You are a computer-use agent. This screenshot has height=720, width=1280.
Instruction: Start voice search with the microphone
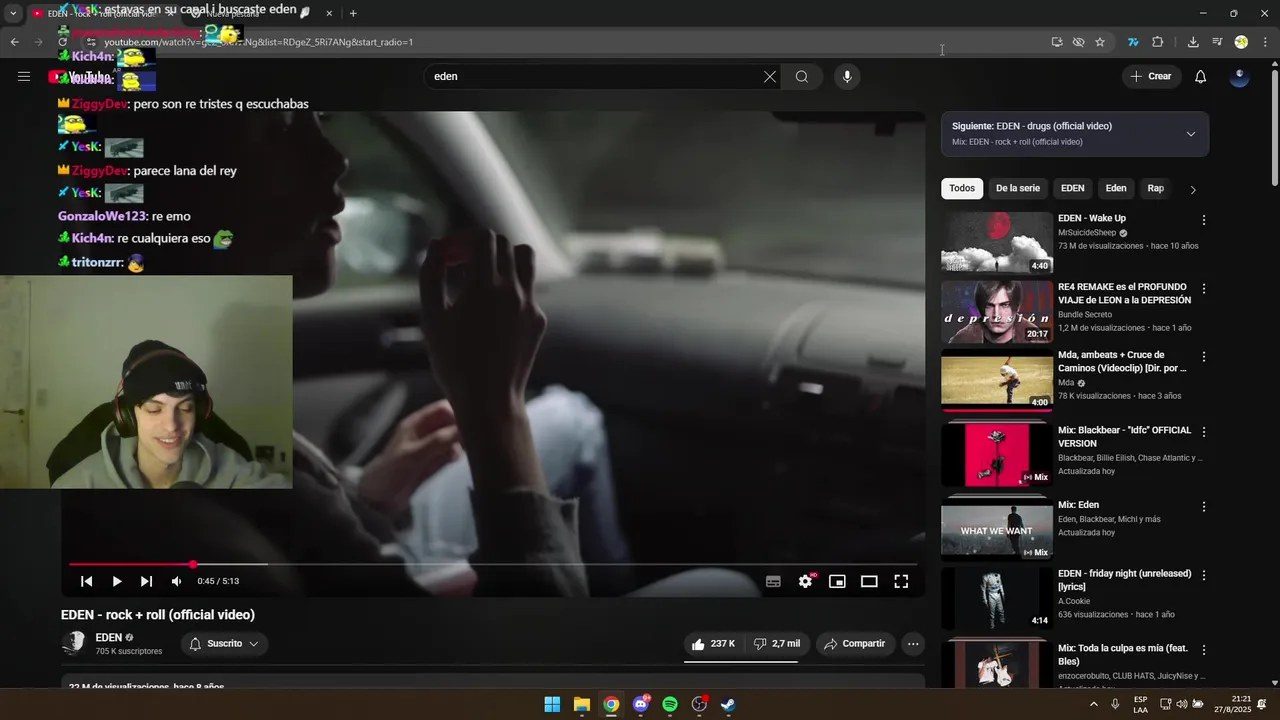[x=847, y=77]
